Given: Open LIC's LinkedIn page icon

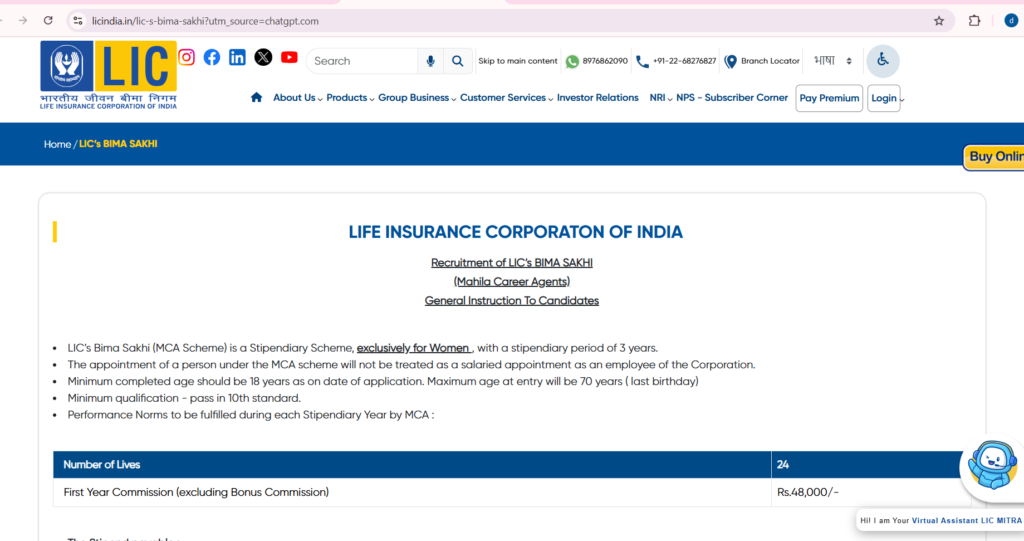Looking at the screenshot, I should click(237, 57).
